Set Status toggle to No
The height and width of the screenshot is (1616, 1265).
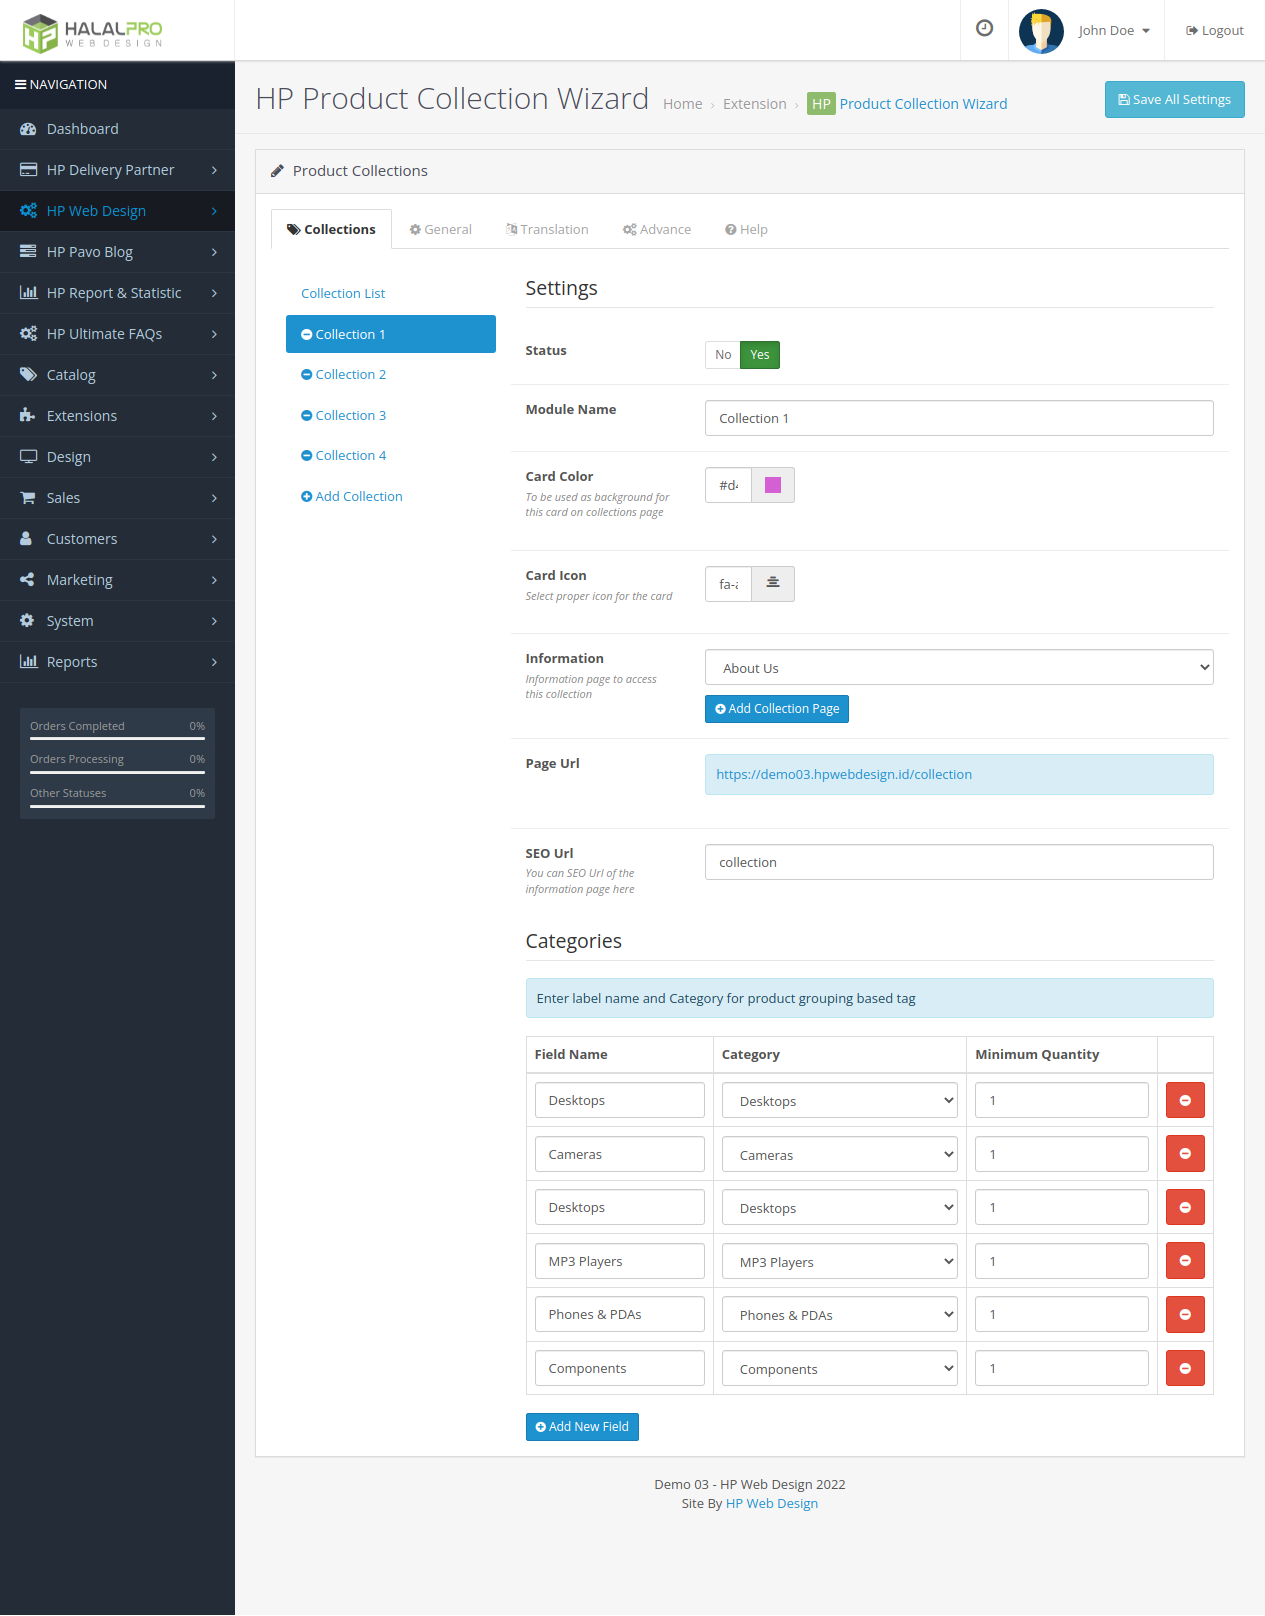coord(723,355)
